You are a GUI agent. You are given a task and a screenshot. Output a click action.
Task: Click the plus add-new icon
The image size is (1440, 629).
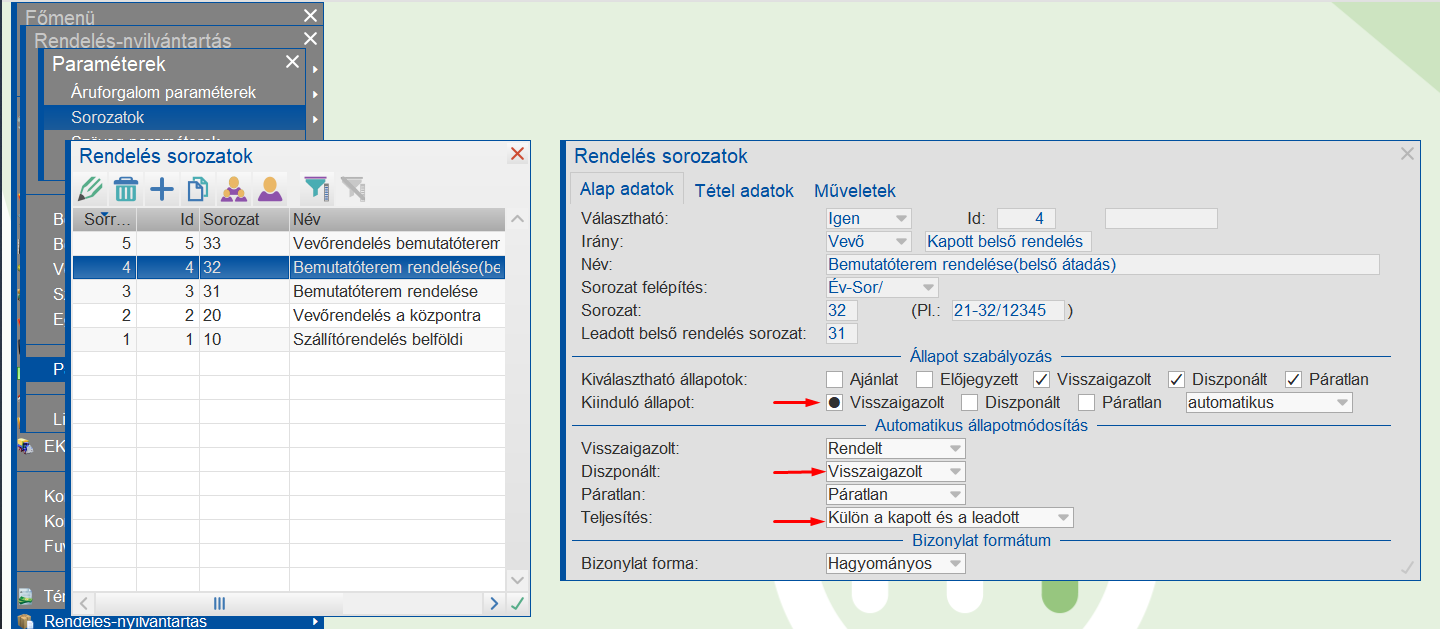162,188
